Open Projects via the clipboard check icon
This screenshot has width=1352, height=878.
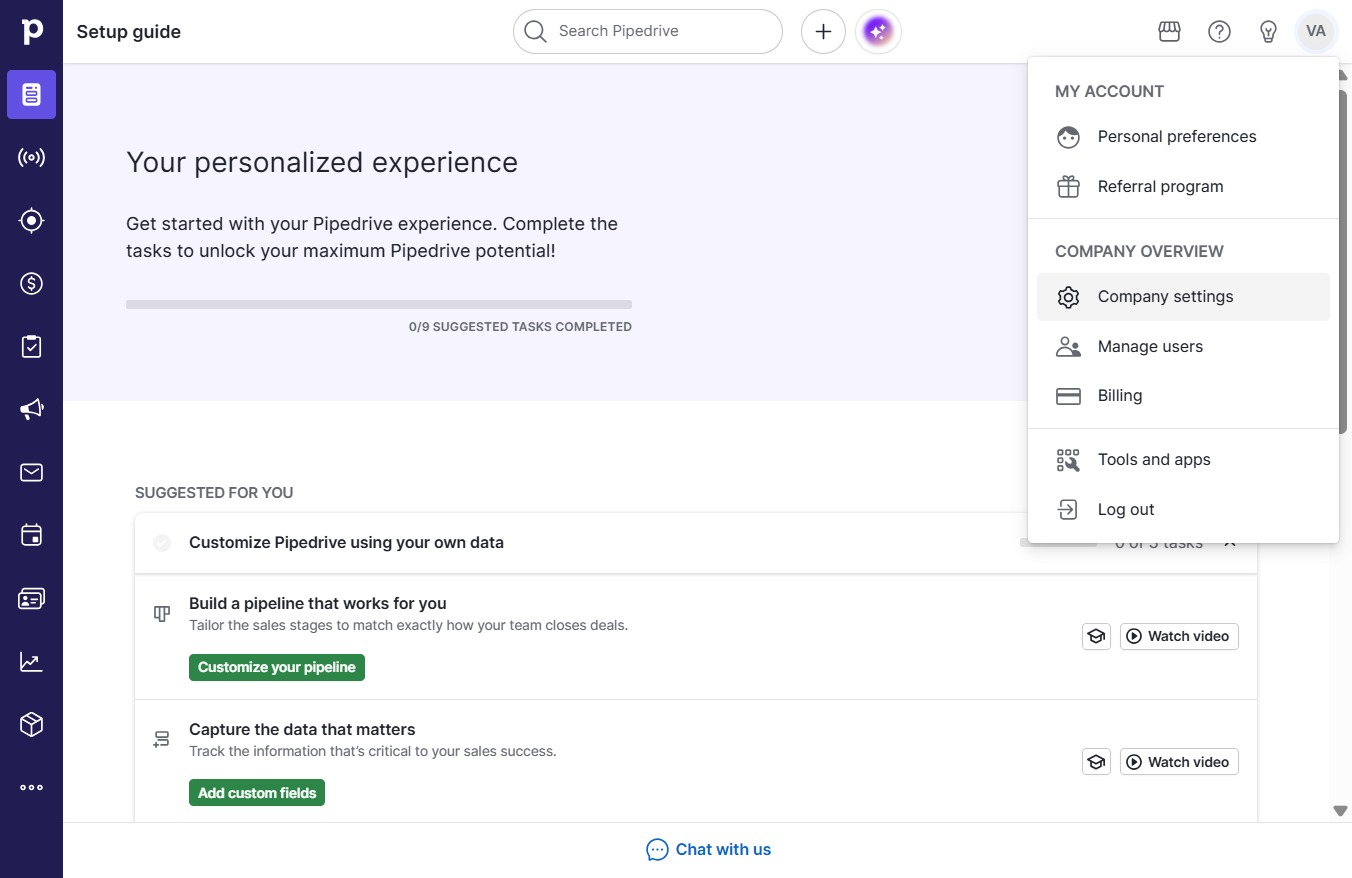click(31, 347)
